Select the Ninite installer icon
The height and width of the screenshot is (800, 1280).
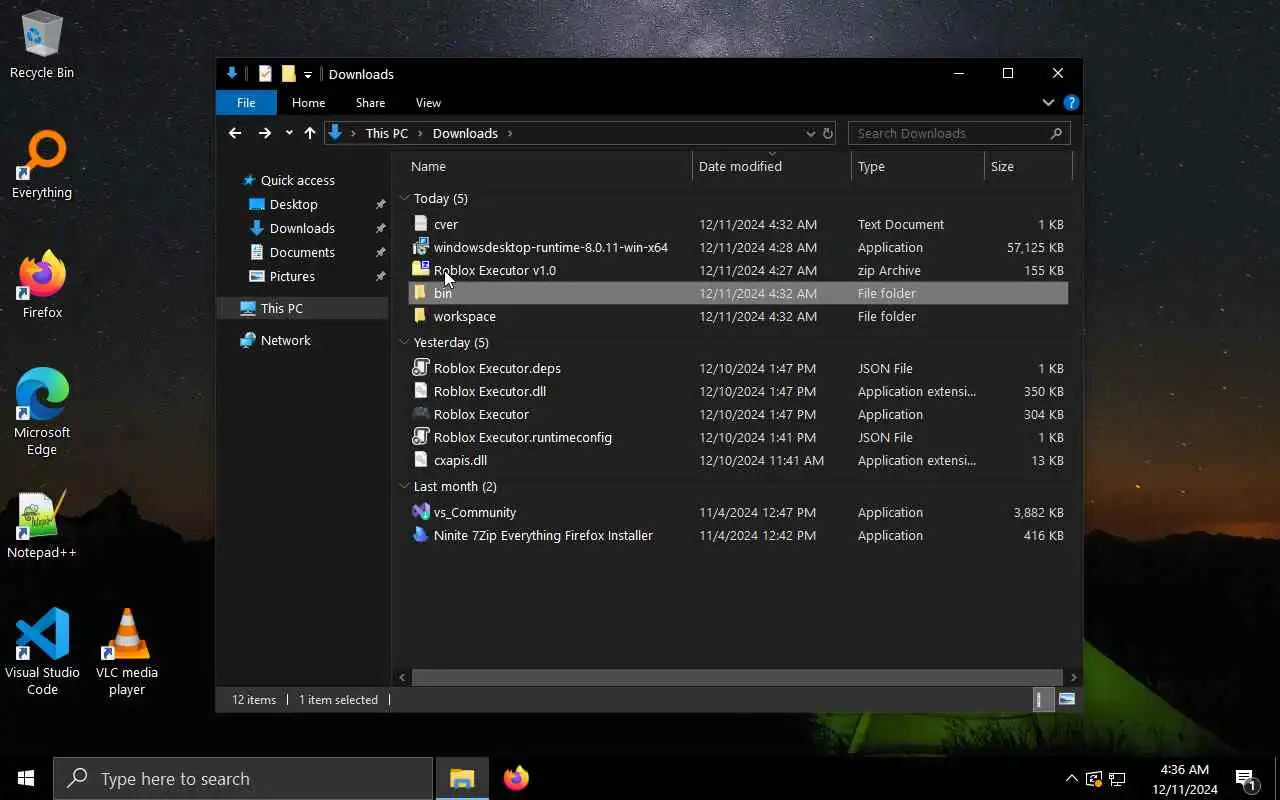421,535
